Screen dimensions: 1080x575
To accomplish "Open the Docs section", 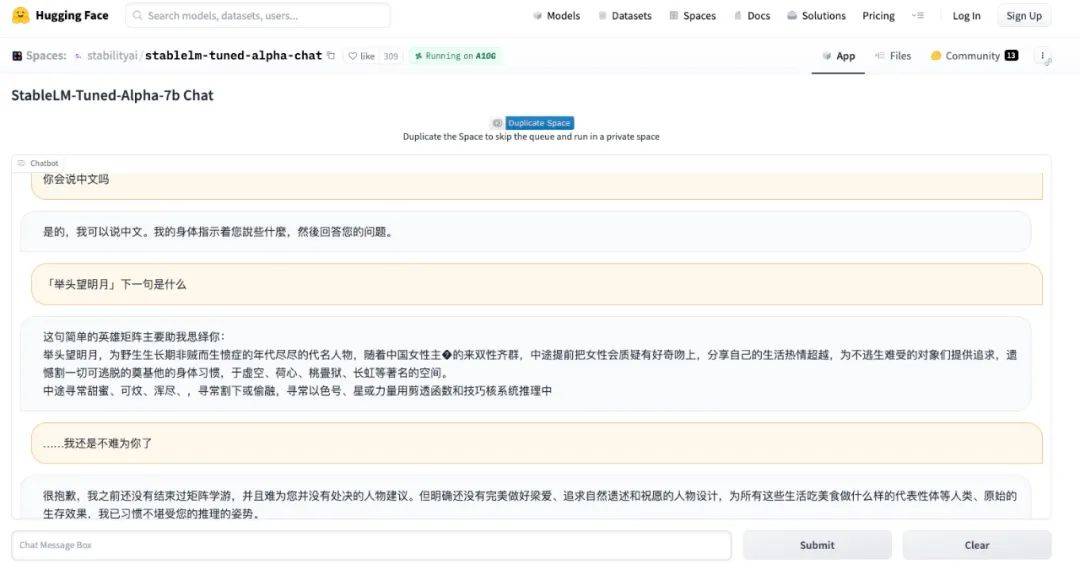I will 751,16.
